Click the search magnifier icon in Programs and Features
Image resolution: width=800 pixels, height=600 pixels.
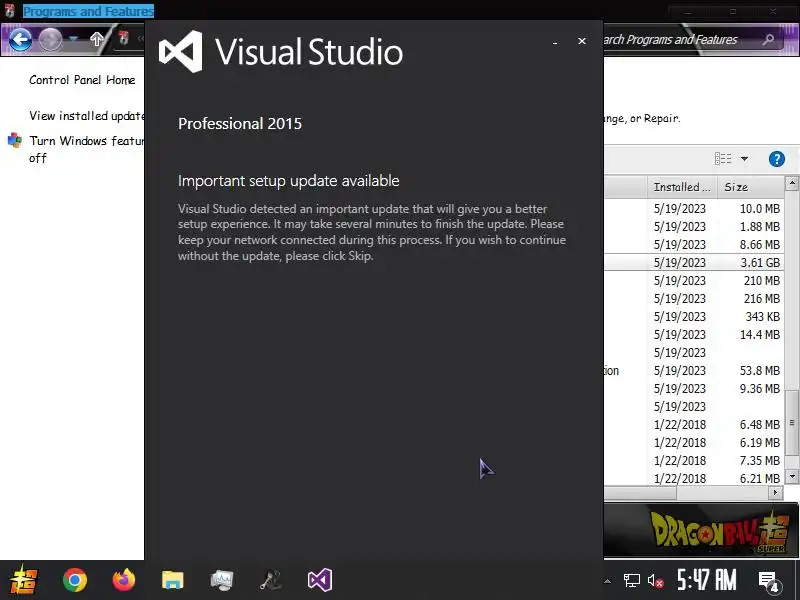click(768, 39)
